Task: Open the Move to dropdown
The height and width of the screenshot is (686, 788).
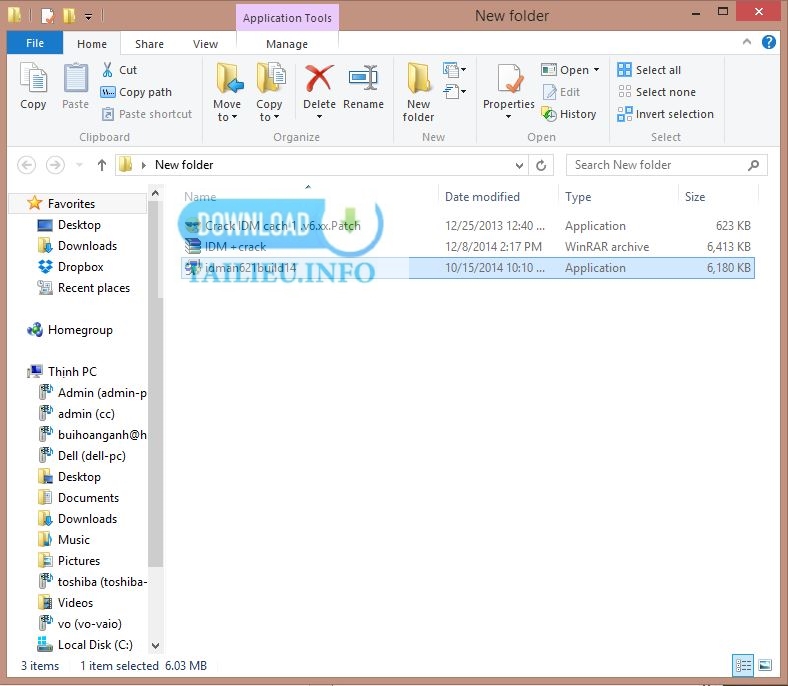Action: tap(227, 92)
